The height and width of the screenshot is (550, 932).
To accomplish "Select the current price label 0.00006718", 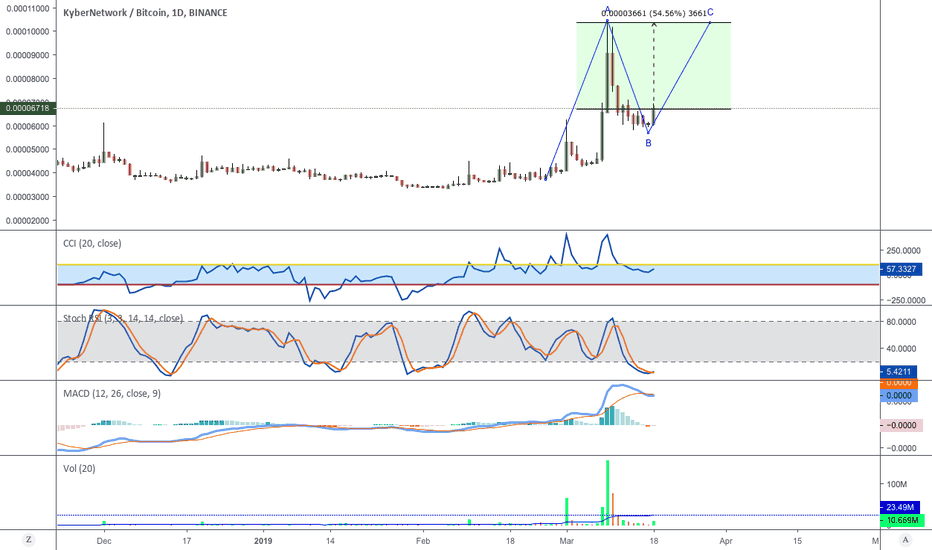I will click(29, 108).
